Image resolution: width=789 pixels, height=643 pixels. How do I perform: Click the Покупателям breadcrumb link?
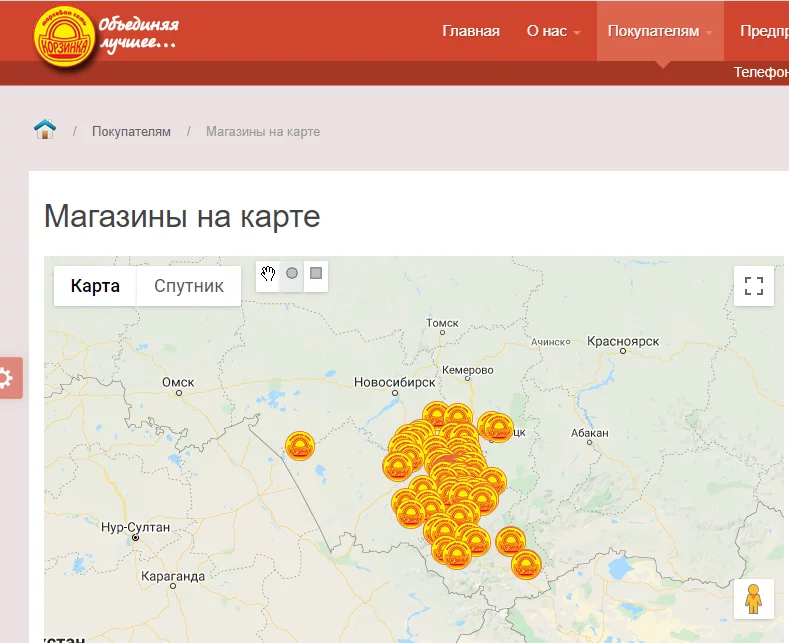131,131
